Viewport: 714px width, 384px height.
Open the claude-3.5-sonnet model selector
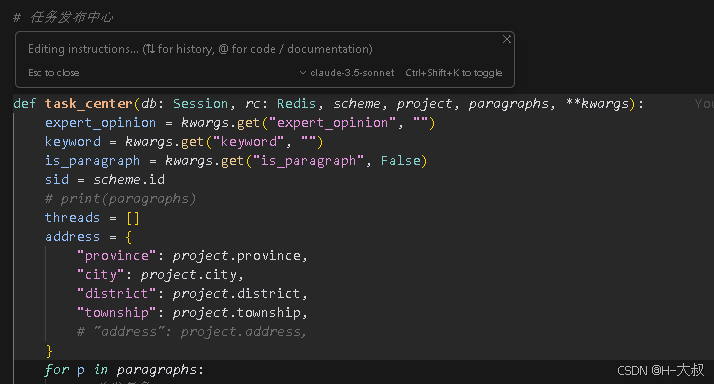pyautogui.click(x=347, y=73)
